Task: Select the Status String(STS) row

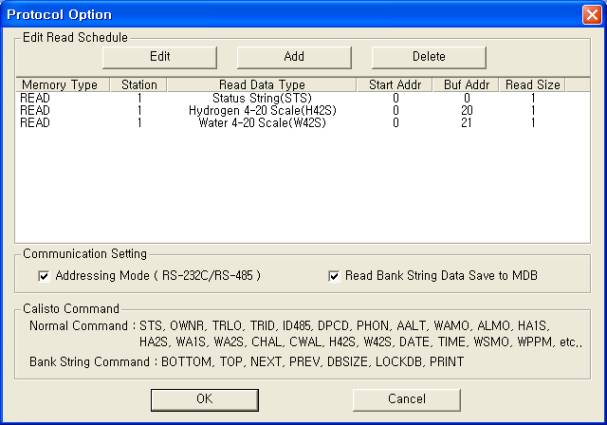Action: pyautogui.click(x=262, y=98)
